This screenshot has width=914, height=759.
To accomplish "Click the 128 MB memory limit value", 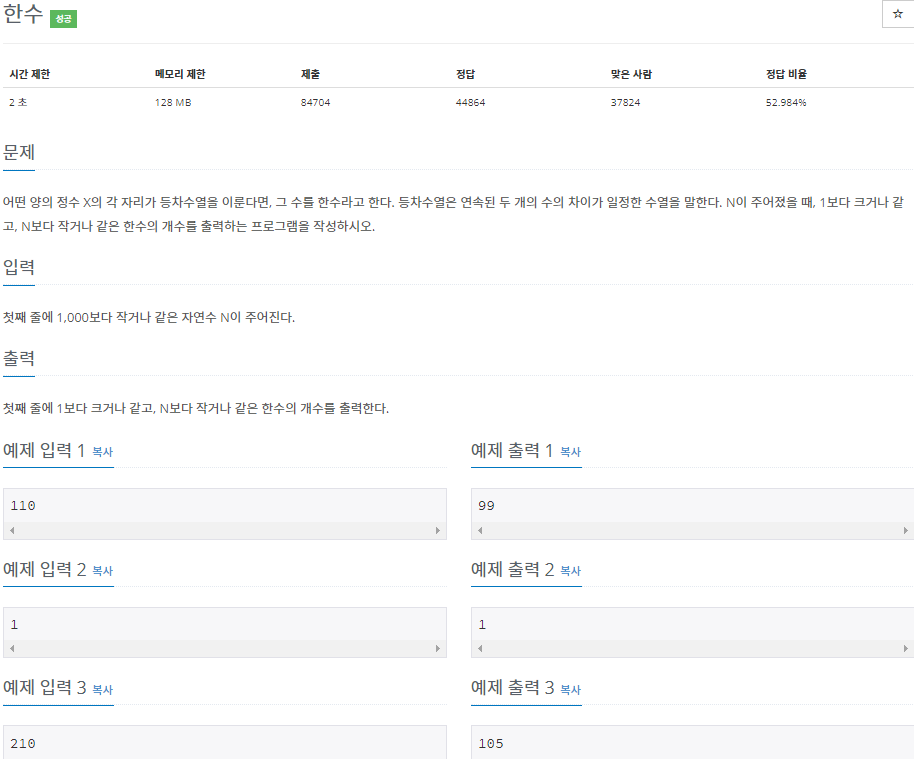I will point(173,102).
